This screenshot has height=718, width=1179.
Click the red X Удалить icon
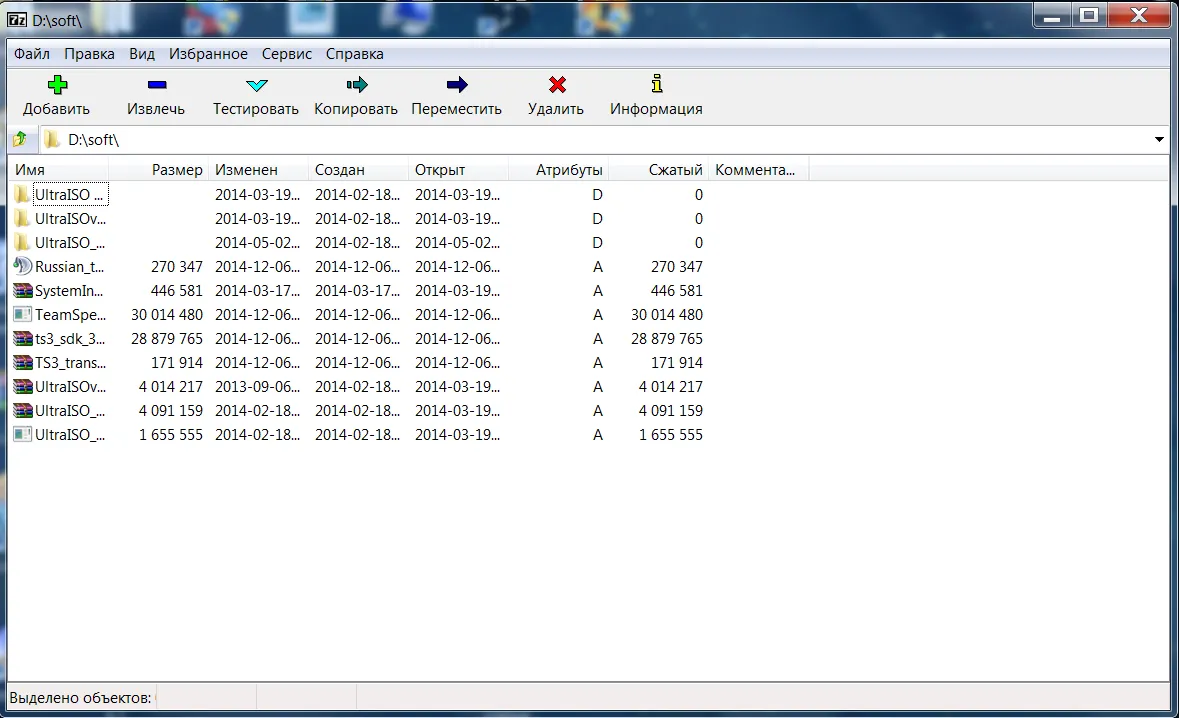click(x=557, y=86)
